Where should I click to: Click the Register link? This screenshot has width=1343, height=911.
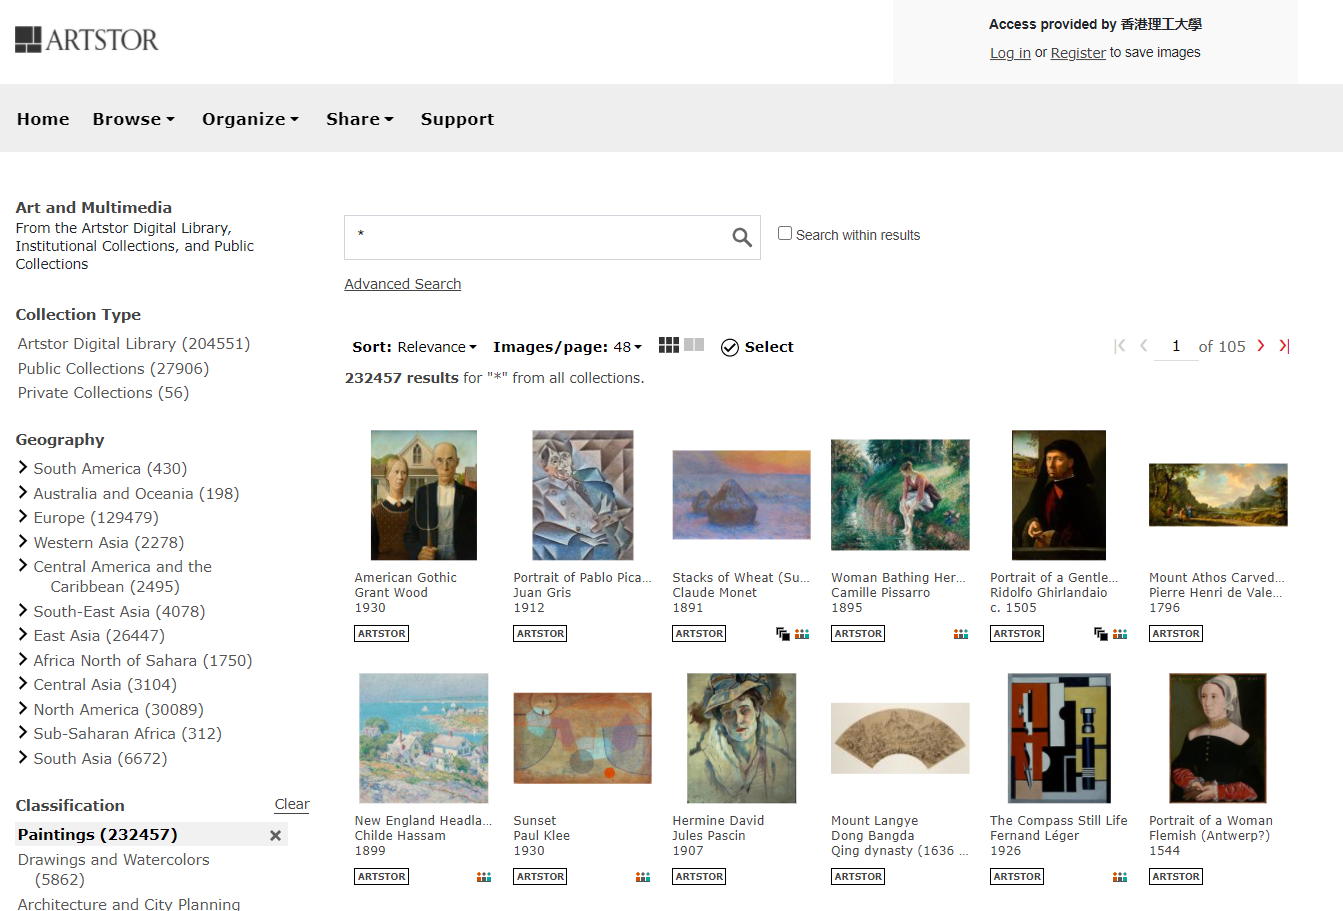[1078, 53]
